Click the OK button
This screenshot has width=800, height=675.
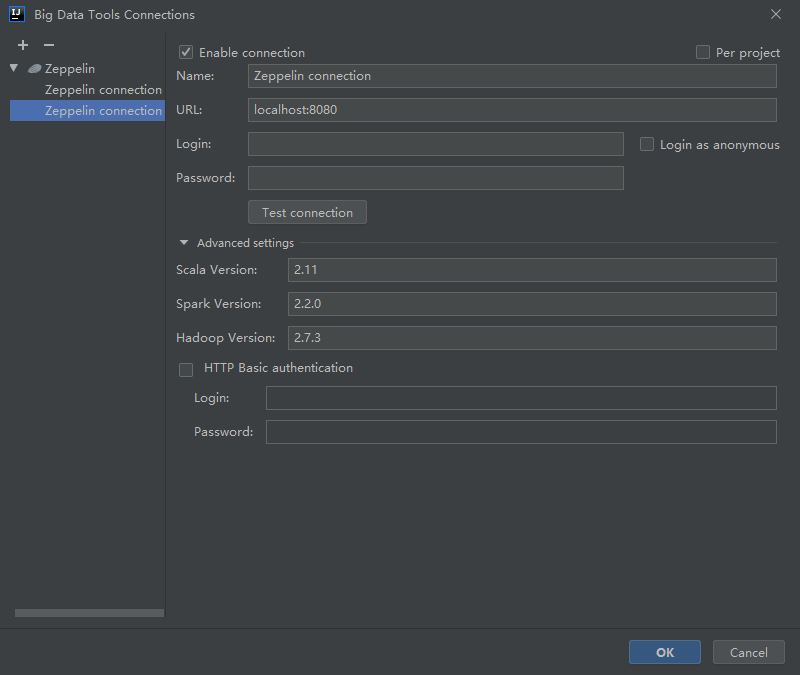(x=664, y=652)
